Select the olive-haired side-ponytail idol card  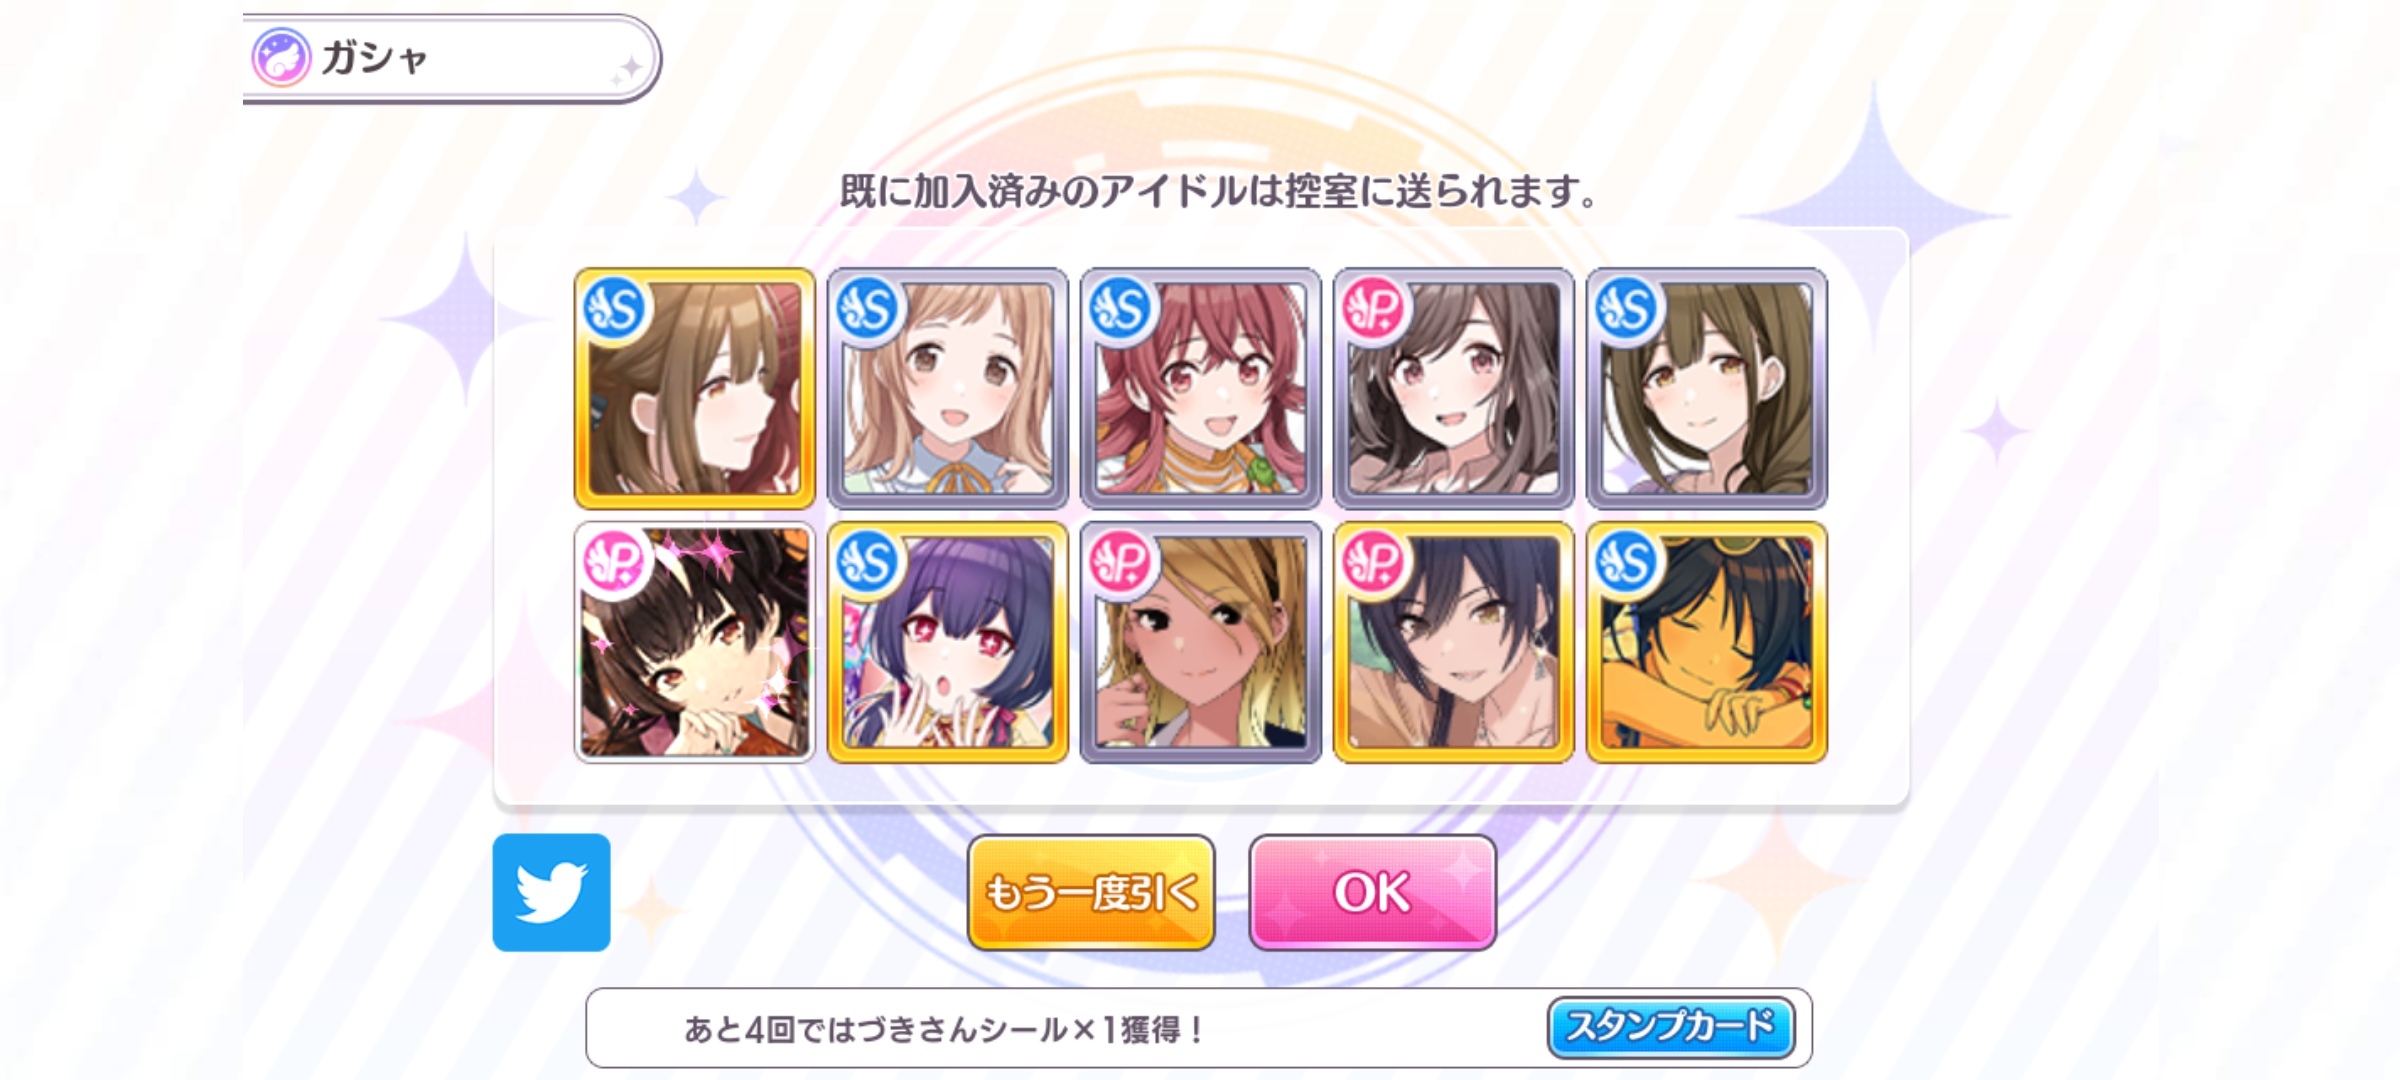pyautogui.click(x=1707, y=388)
